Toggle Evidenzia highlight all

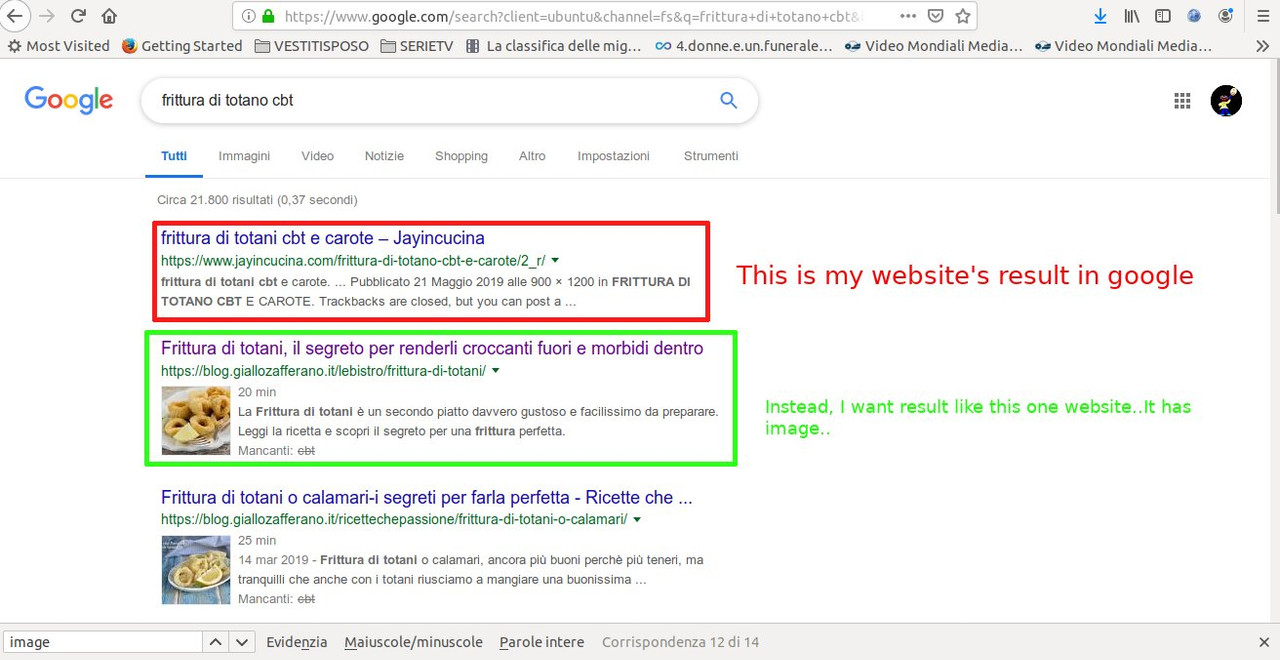pyautogui.click(x=296, y=642)
